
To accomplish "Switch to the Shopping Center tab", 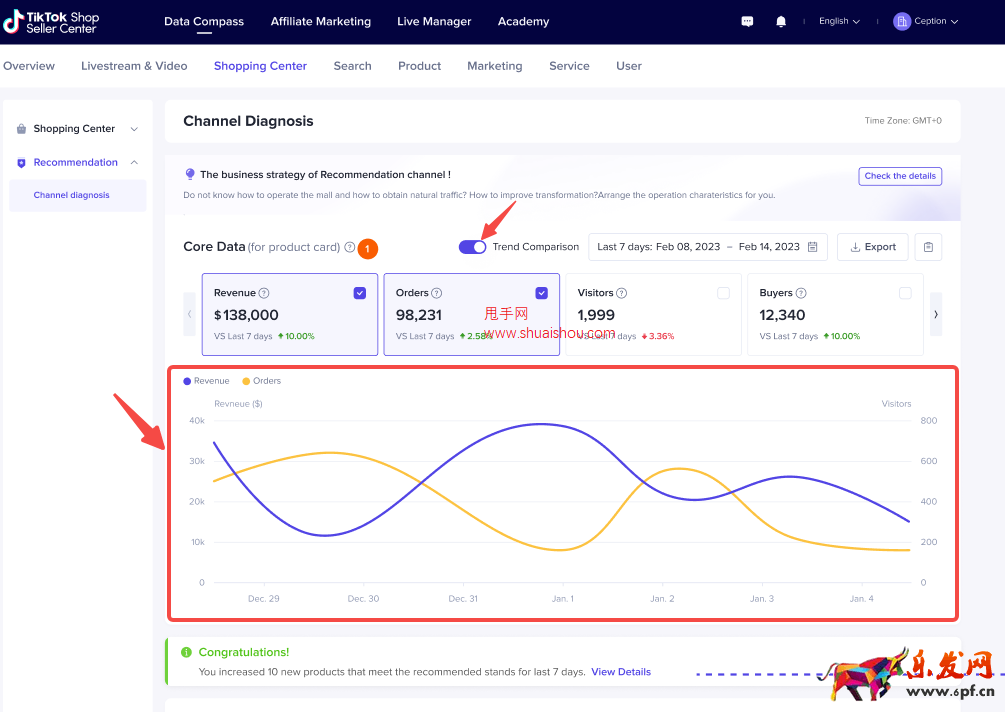I will pyautogui.click(x=260, y=66).
